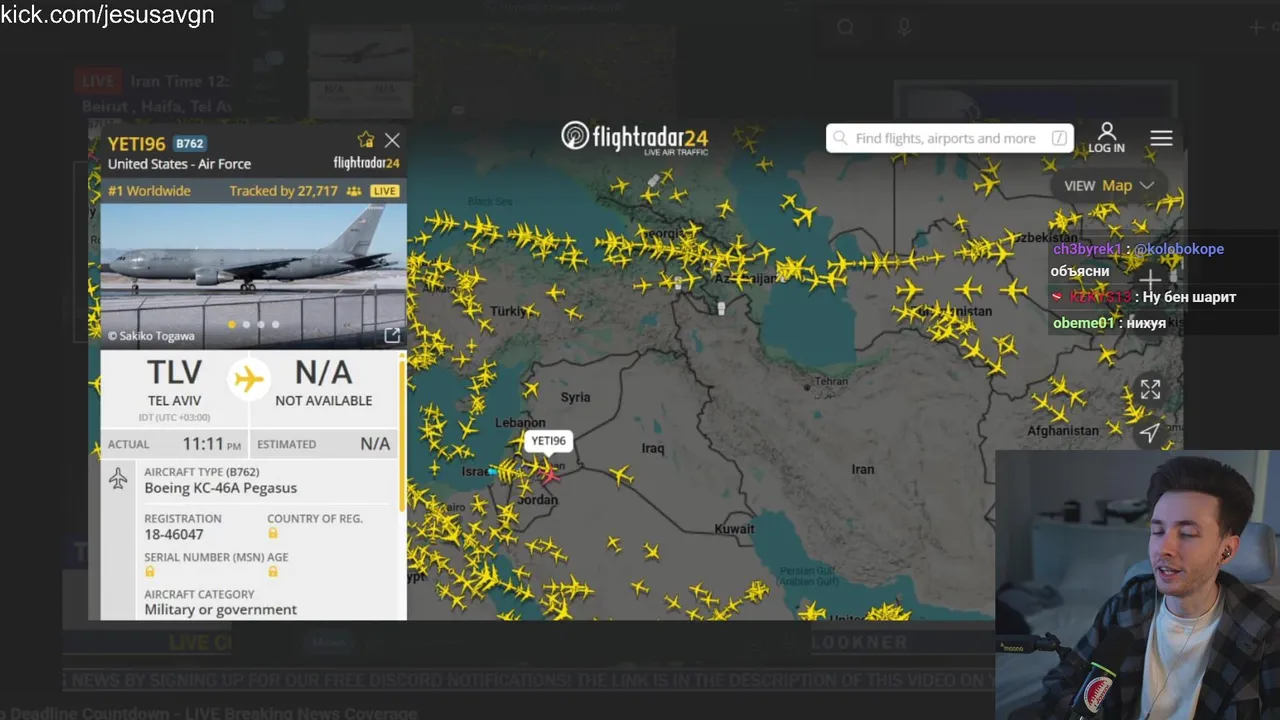Click username ch3byrek1 in stream chat
Screen dimensions: 1280x720
1089,249
